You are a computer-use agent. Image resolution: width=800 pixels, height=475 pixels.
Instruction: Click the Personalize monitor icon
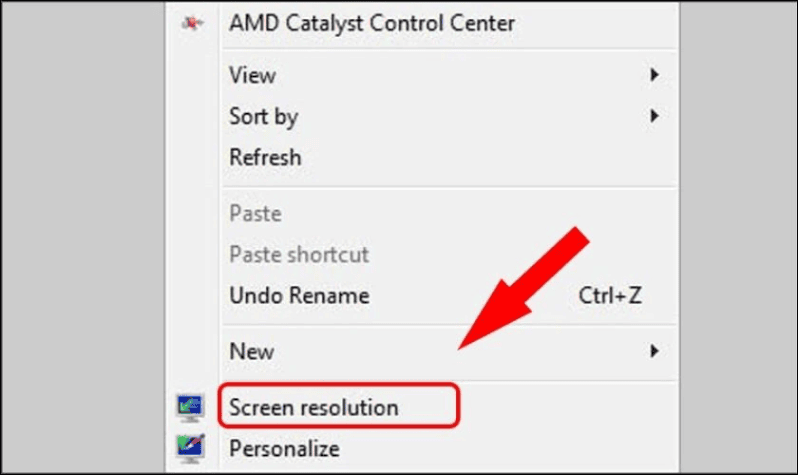[x=189, y=447]
